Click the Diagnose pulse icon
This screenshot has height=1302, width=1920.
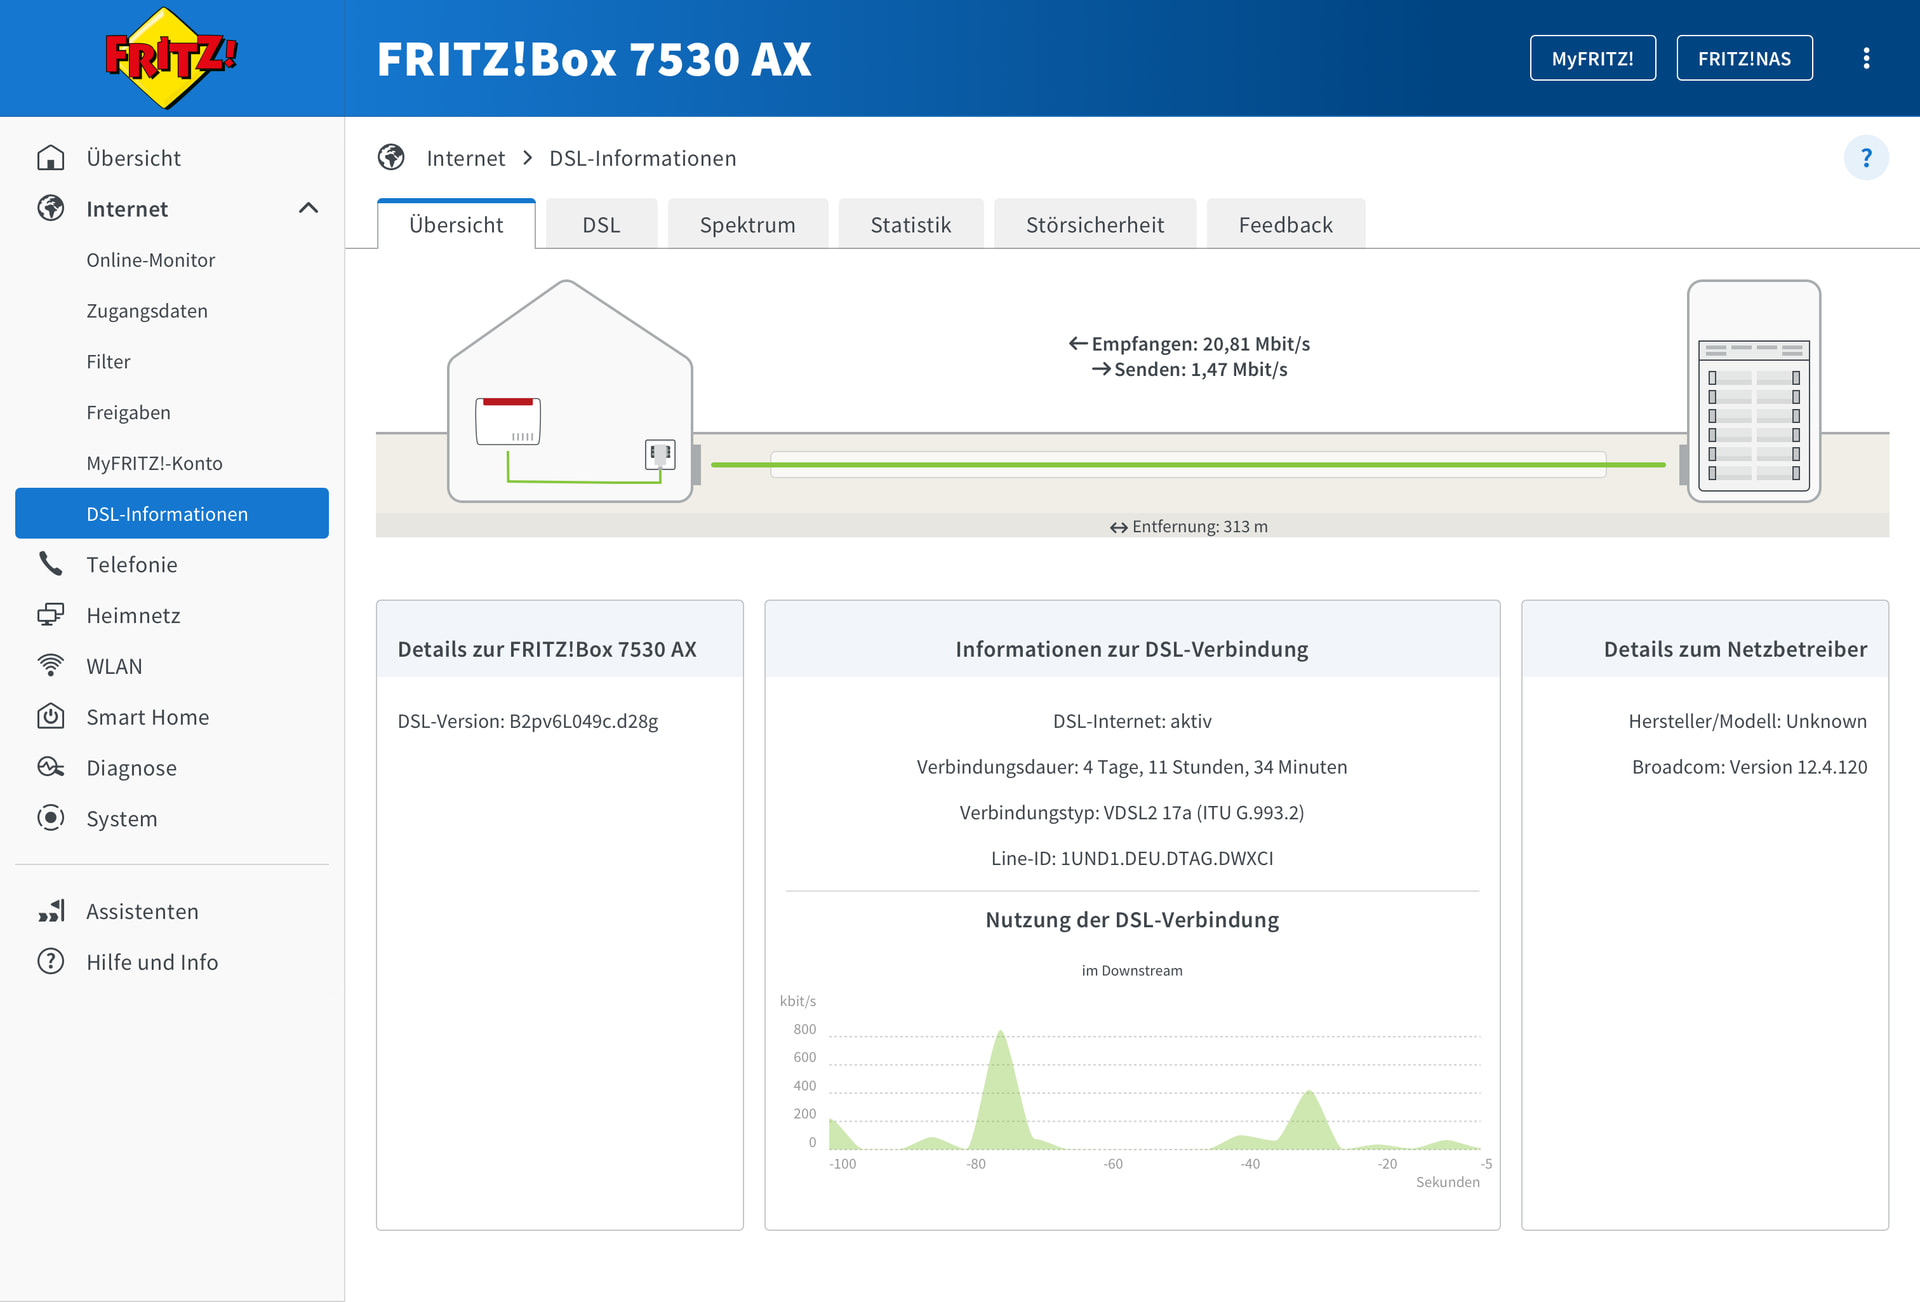[x=51, y=767]
